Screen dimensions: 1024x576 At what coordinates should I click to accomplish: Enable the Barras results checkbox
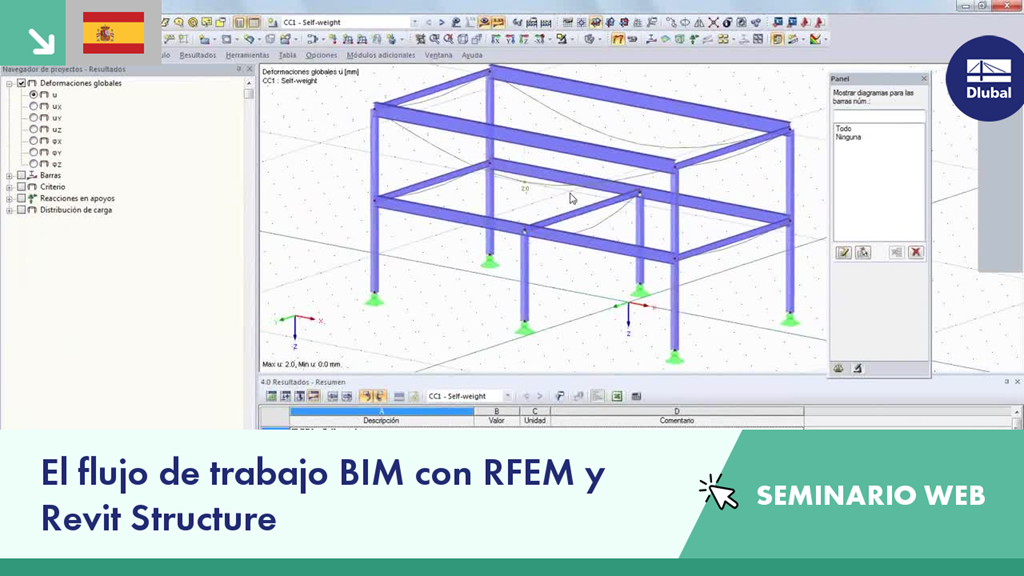(x=22, y=175)
